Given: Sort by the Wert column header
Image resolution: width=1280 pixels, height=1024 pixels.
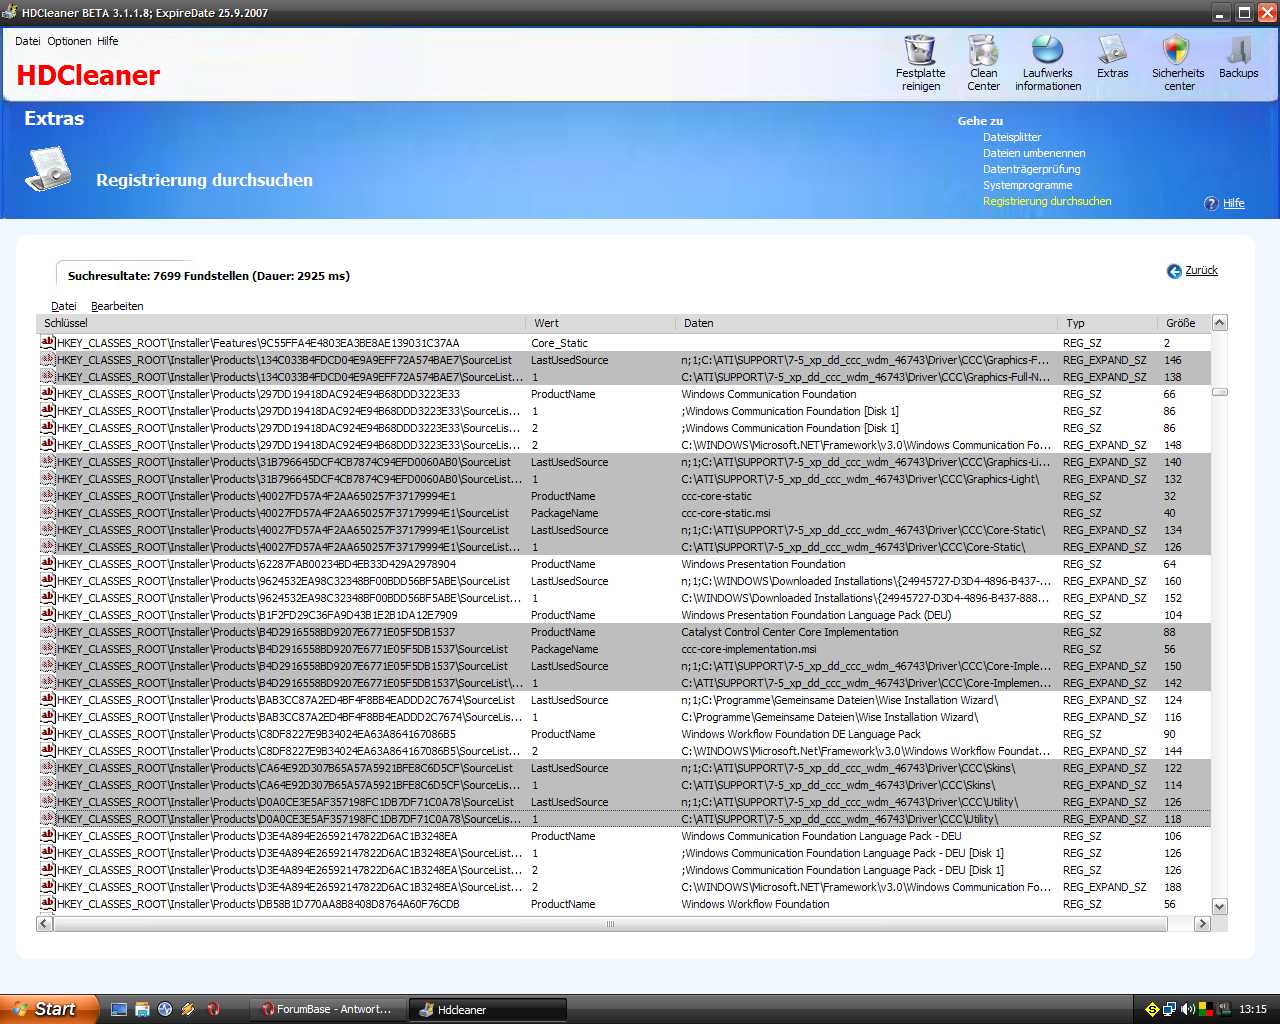Looking at the screenshot, I should [x=601, y=323].
